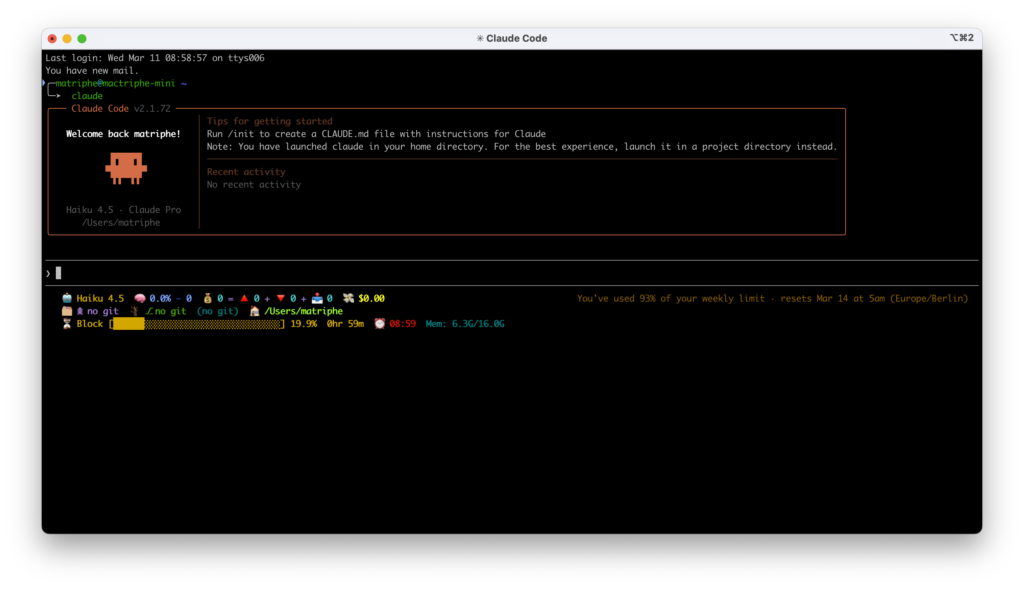The image size is (1024, 589).
Task: Click the zoom green window button
Action: [82, 38]
